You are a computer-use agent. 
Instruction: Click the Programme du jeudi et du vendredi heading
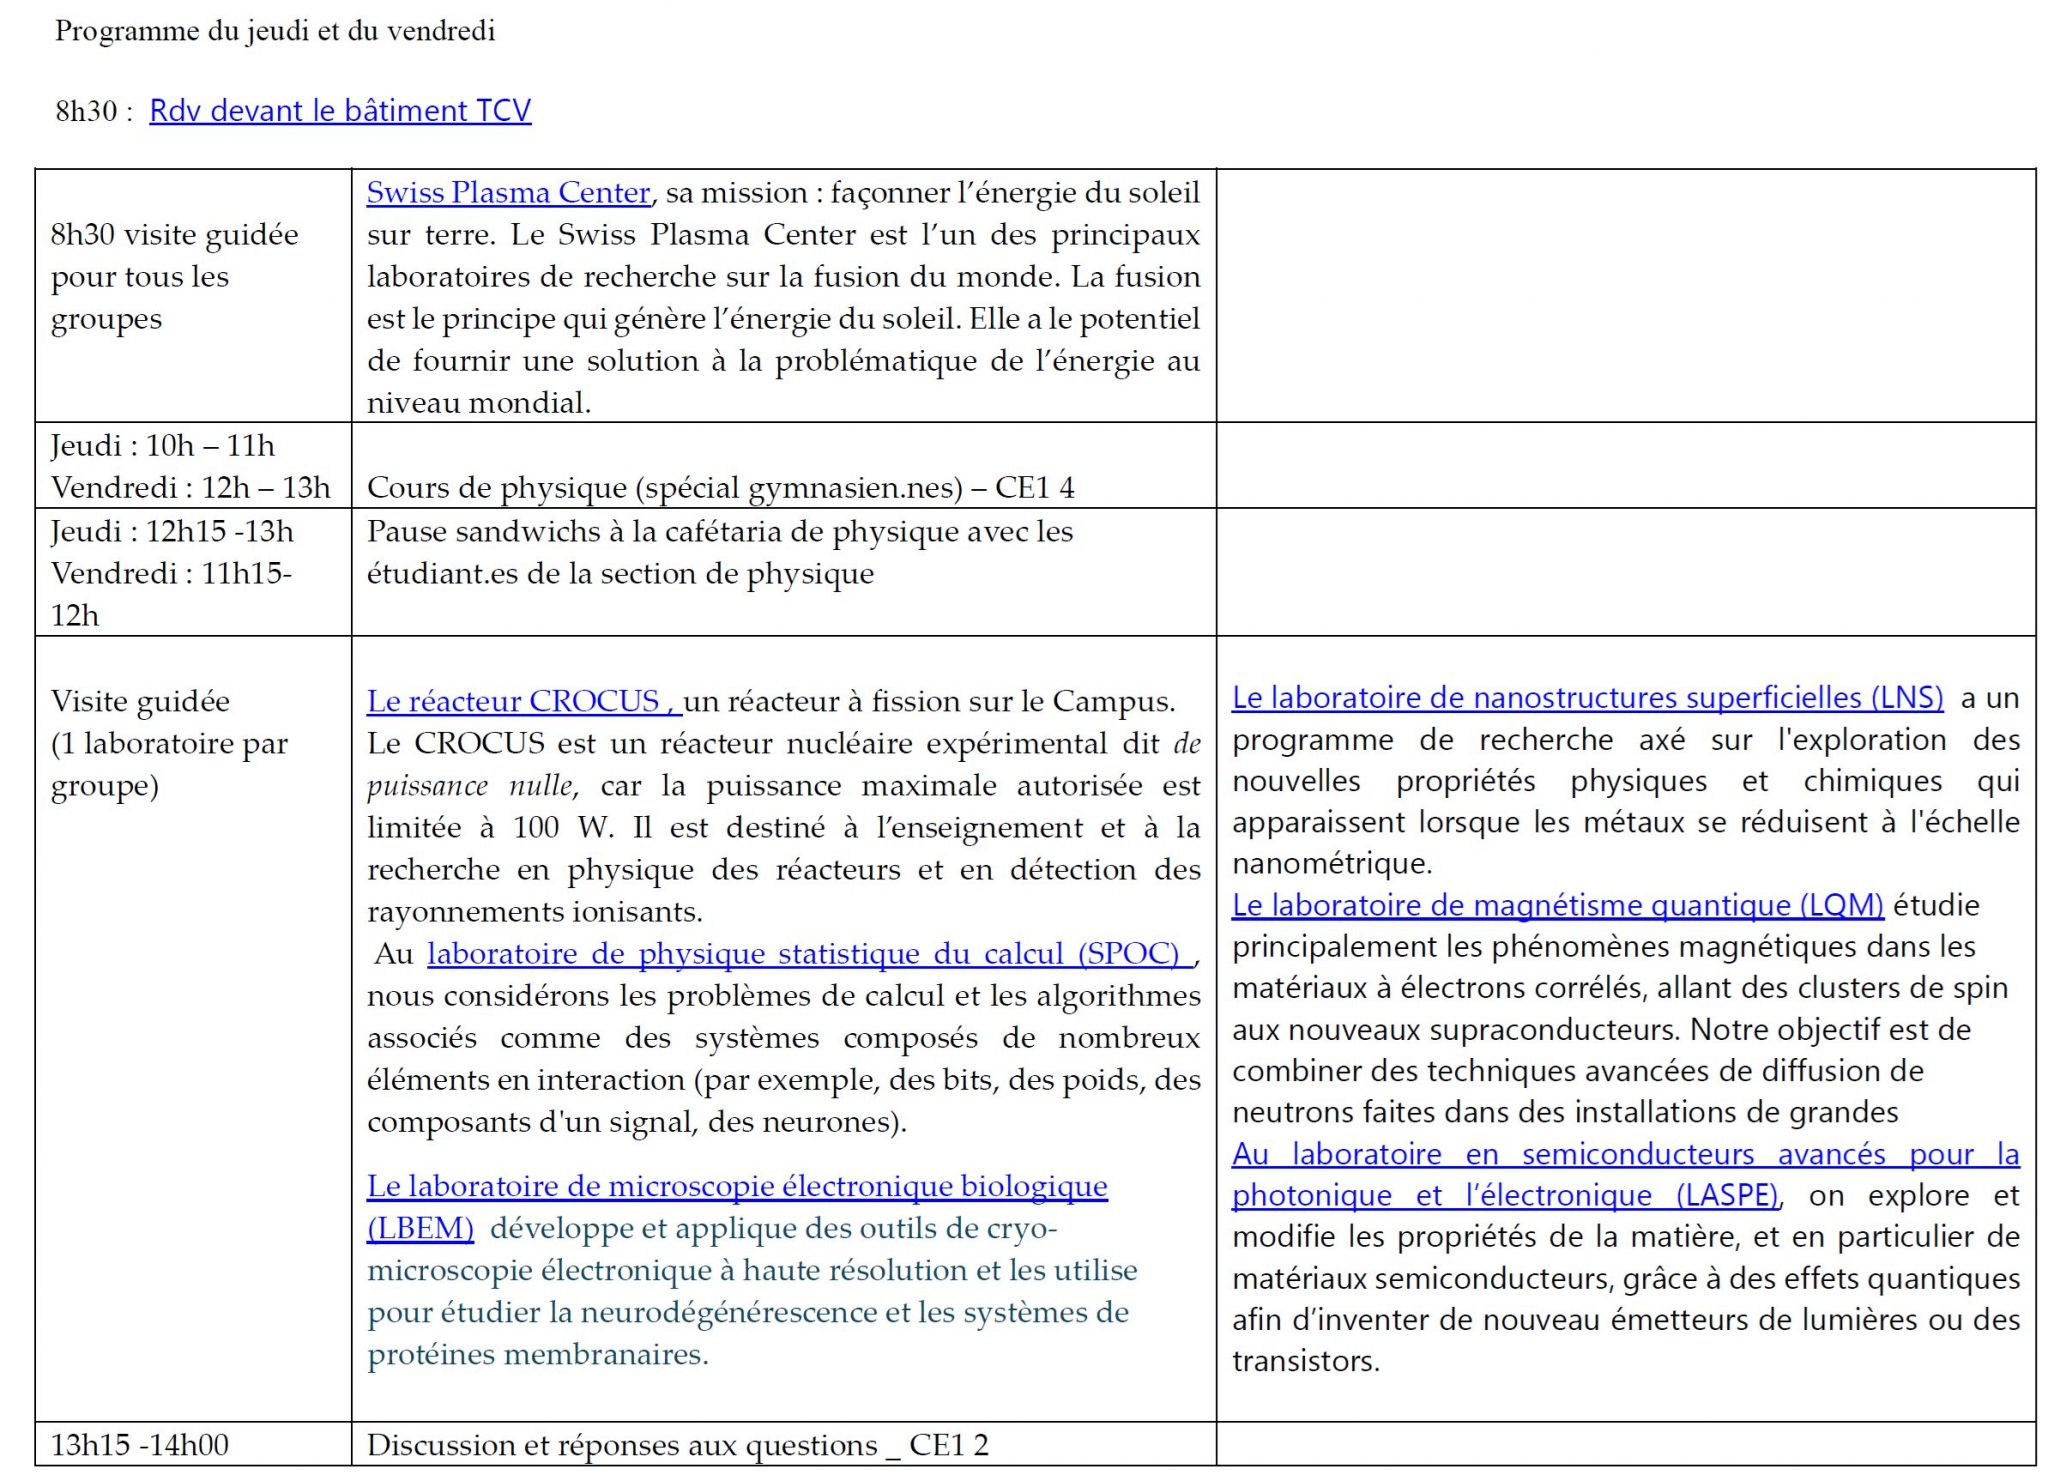(x=275, y=31)
